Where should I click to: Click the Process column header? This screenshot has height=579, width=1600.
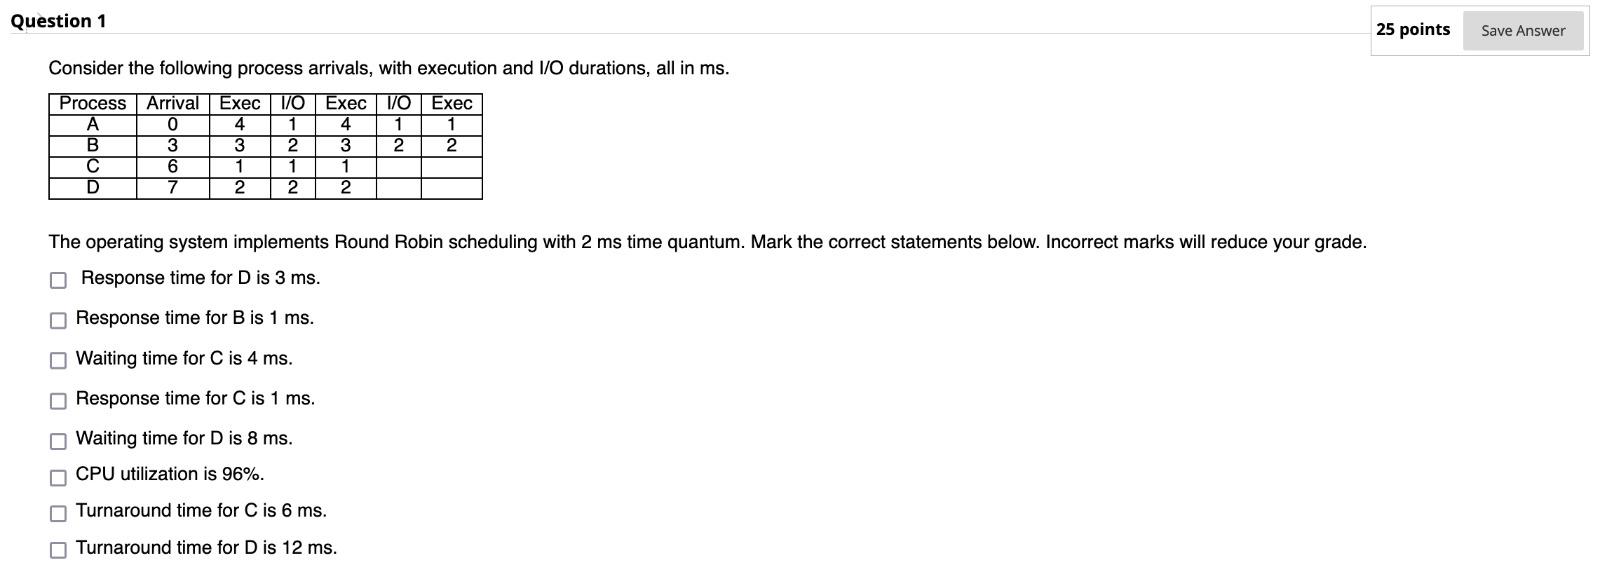click(92, 103)
